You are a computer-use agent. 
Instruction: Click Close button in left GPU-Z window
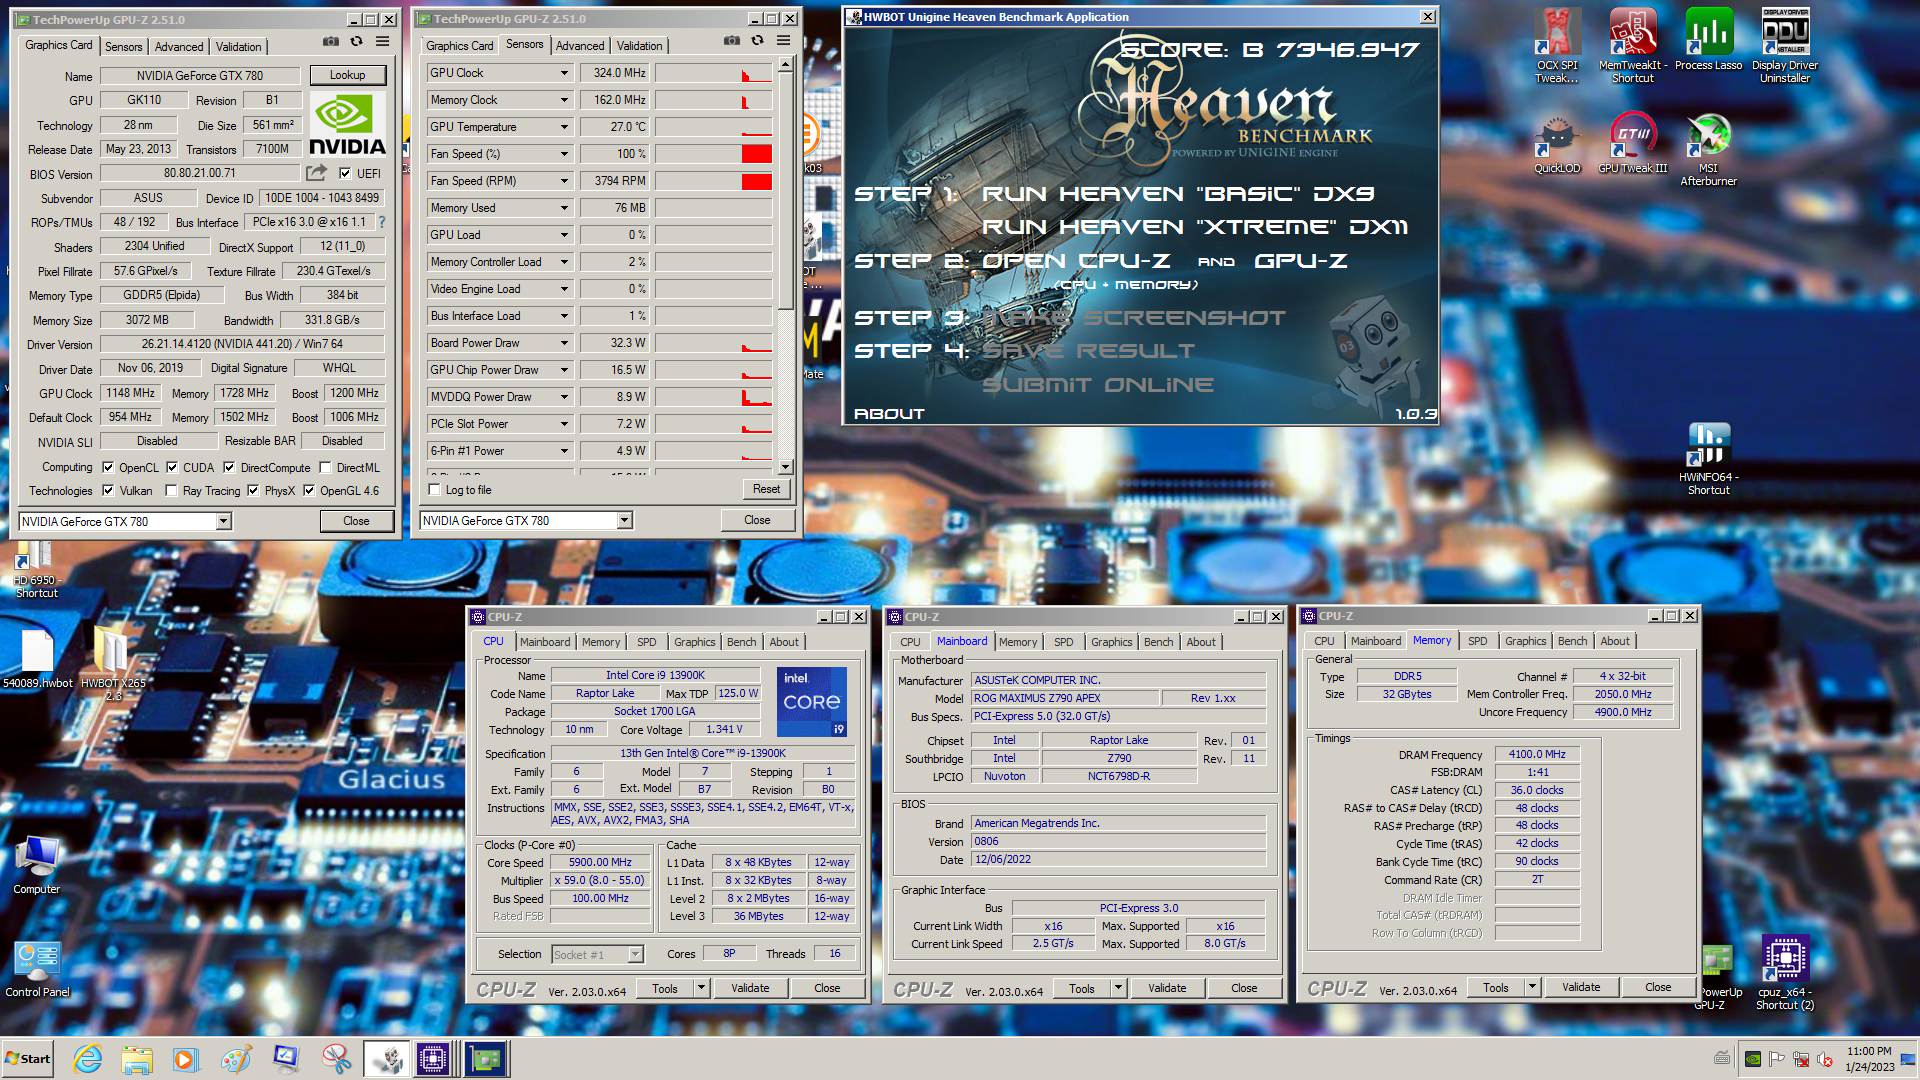point(356,521)
